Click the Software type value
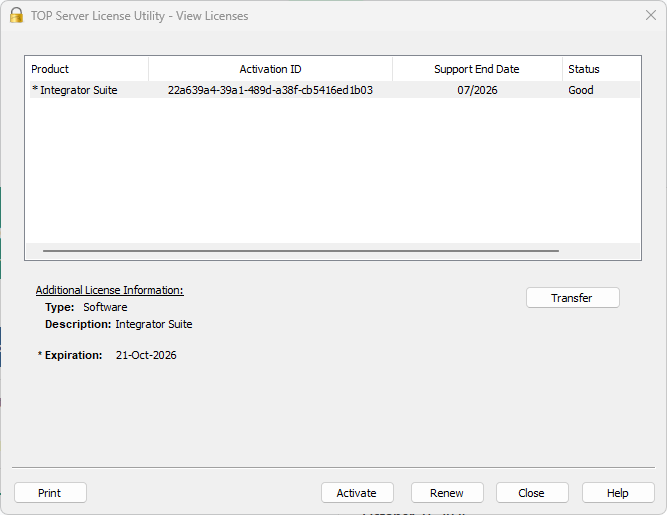 tap(105, 307)
